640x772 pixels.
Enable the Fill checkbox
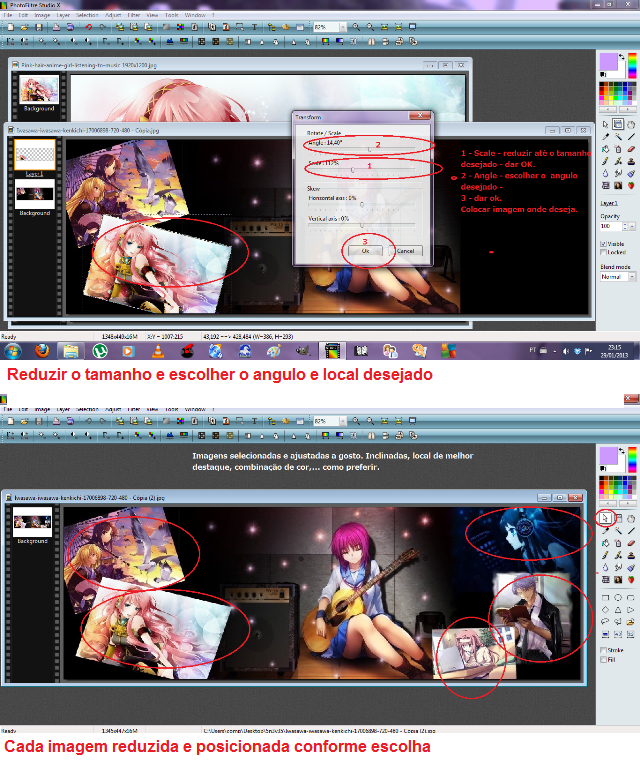603,659
